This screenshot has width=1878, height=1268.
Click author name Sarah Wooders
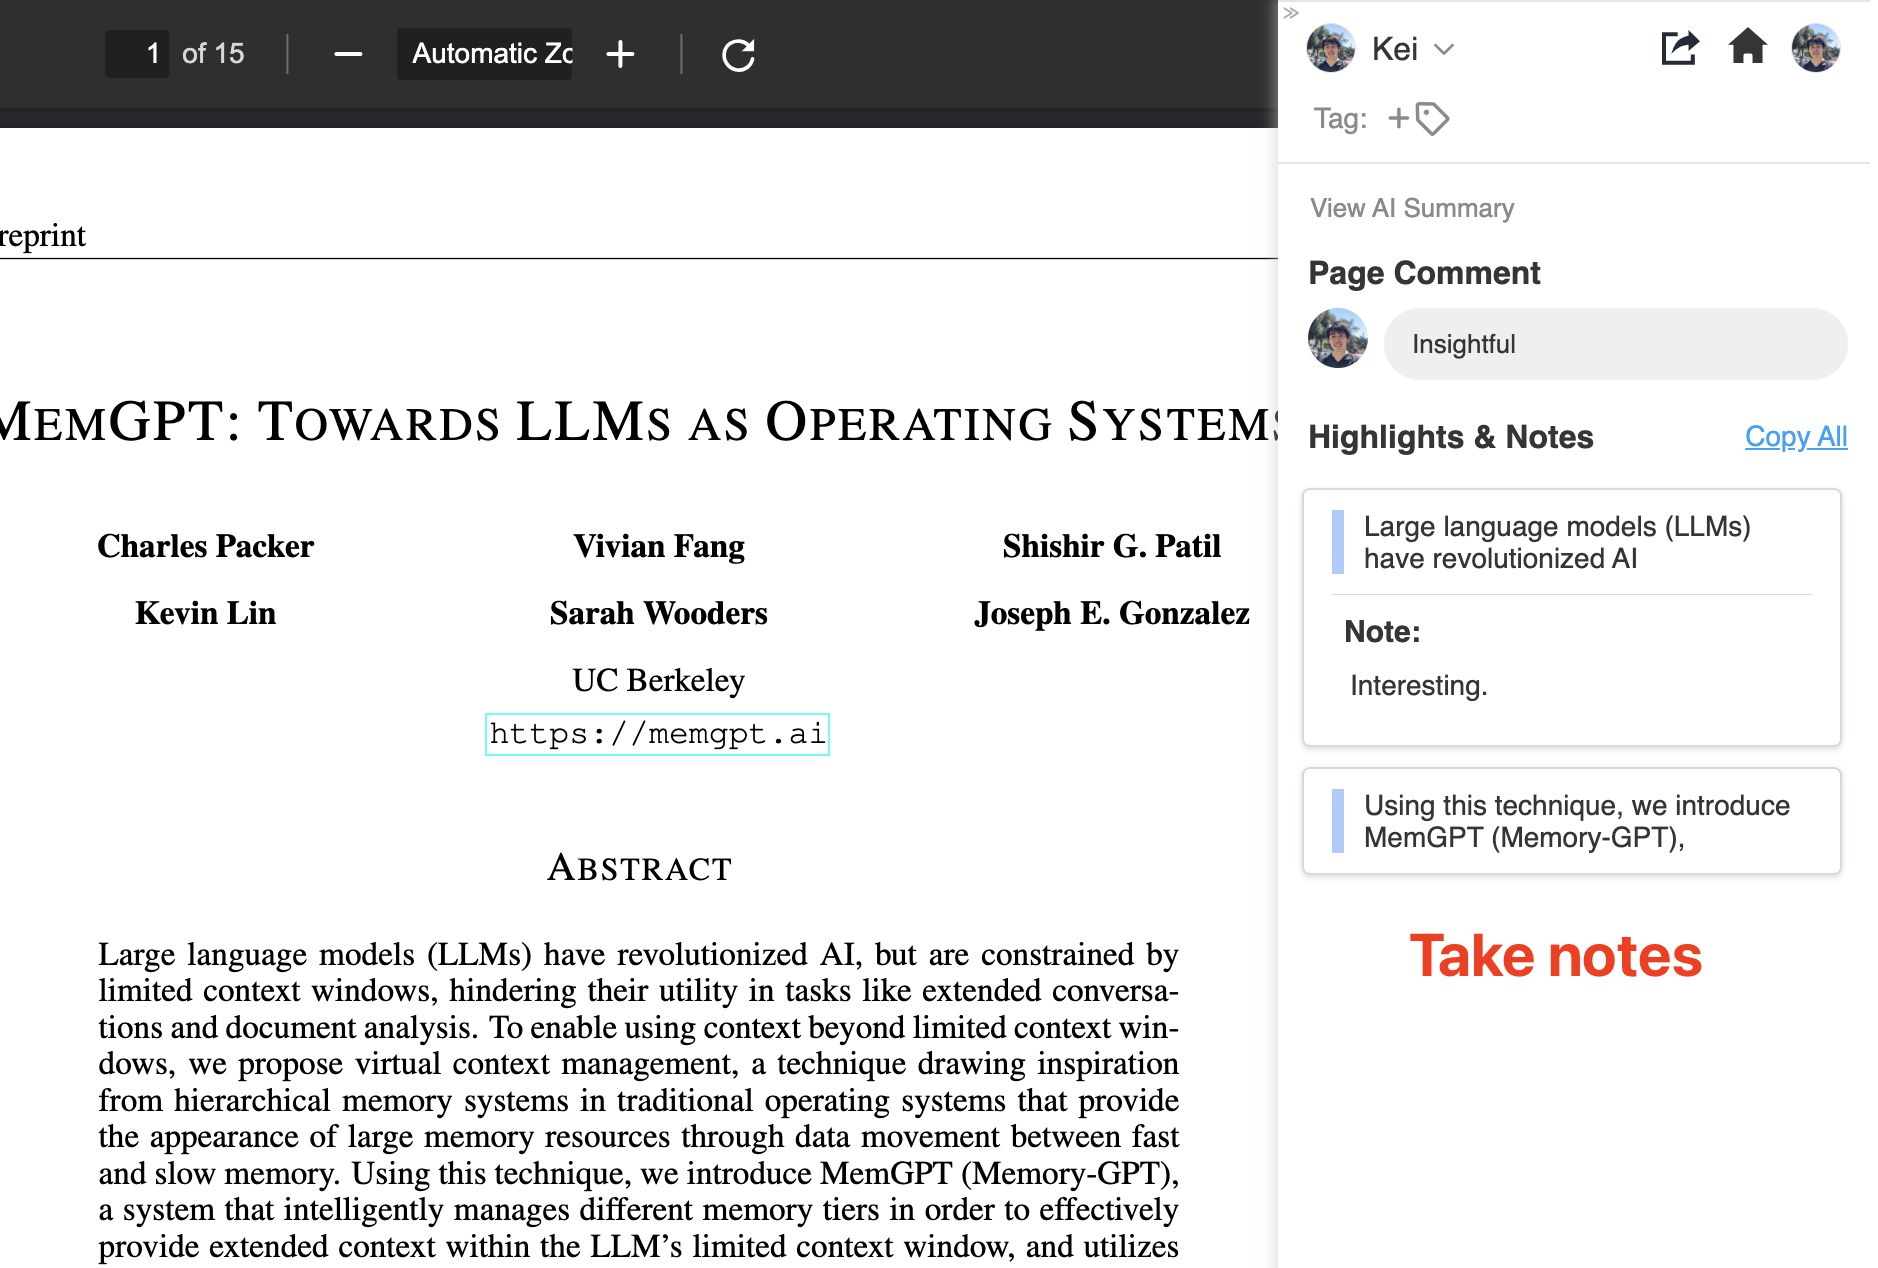coord(659,613)
